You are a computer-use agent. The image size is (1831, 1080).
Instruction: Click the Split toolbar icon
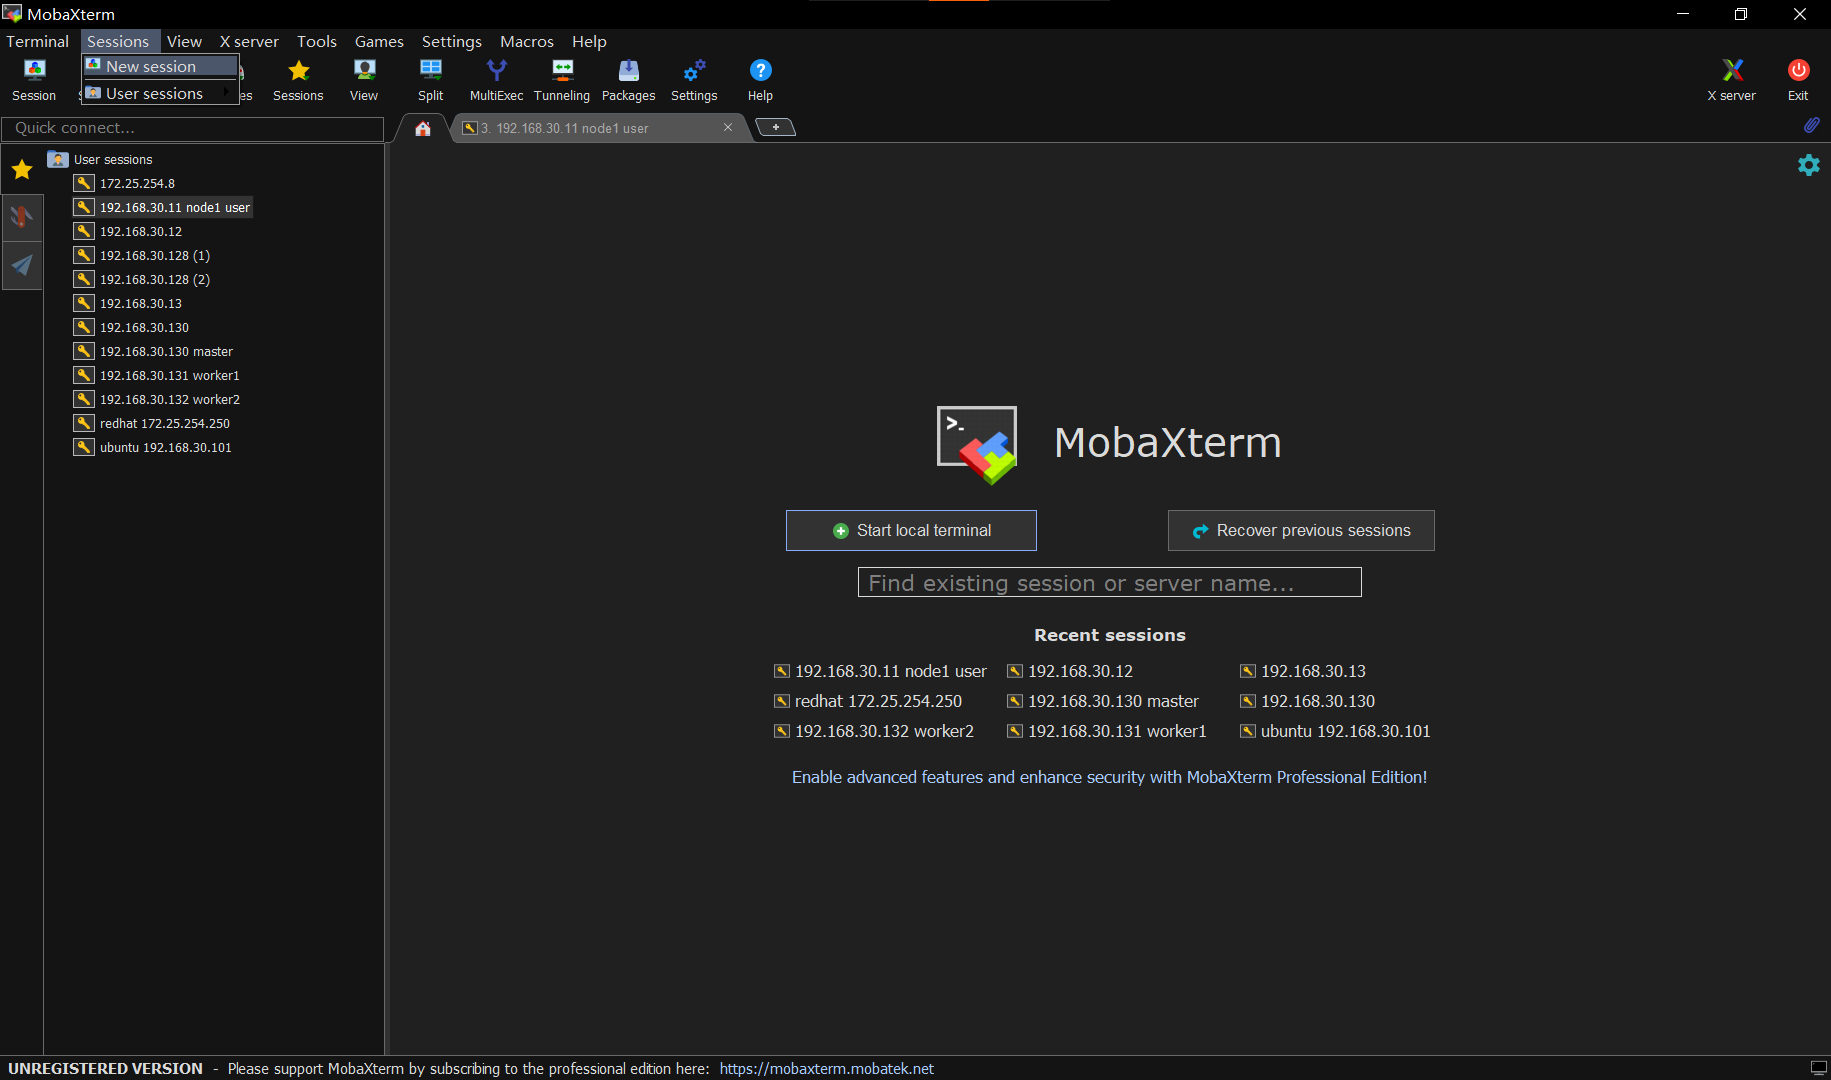point(431,80)
